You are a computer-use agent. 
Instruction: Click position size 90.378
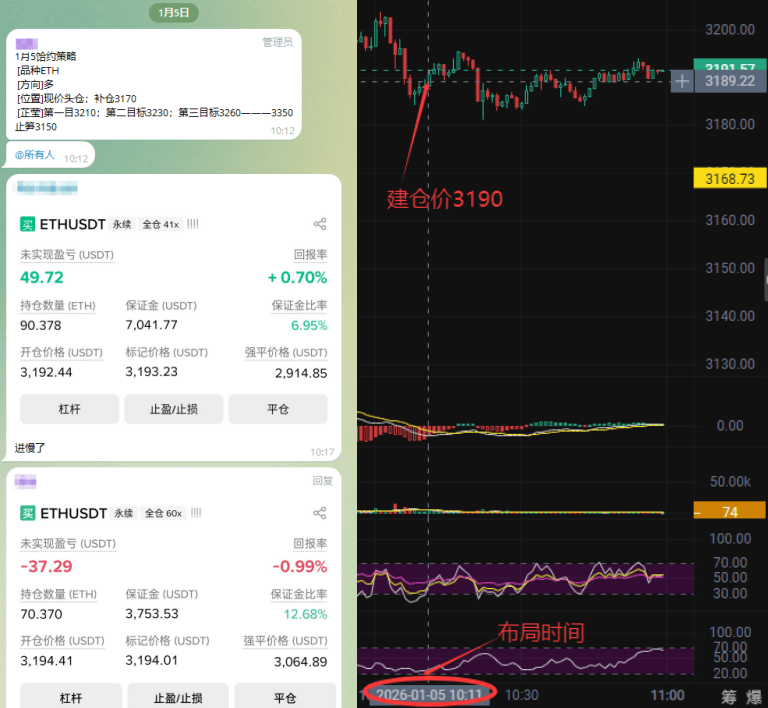tap(41, 326)
